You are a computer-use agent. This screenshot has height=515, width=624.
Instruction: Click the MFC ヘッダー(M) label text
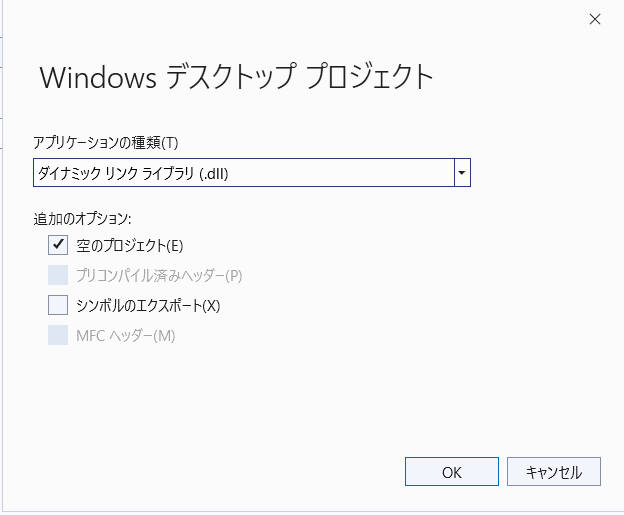(126, 335)
